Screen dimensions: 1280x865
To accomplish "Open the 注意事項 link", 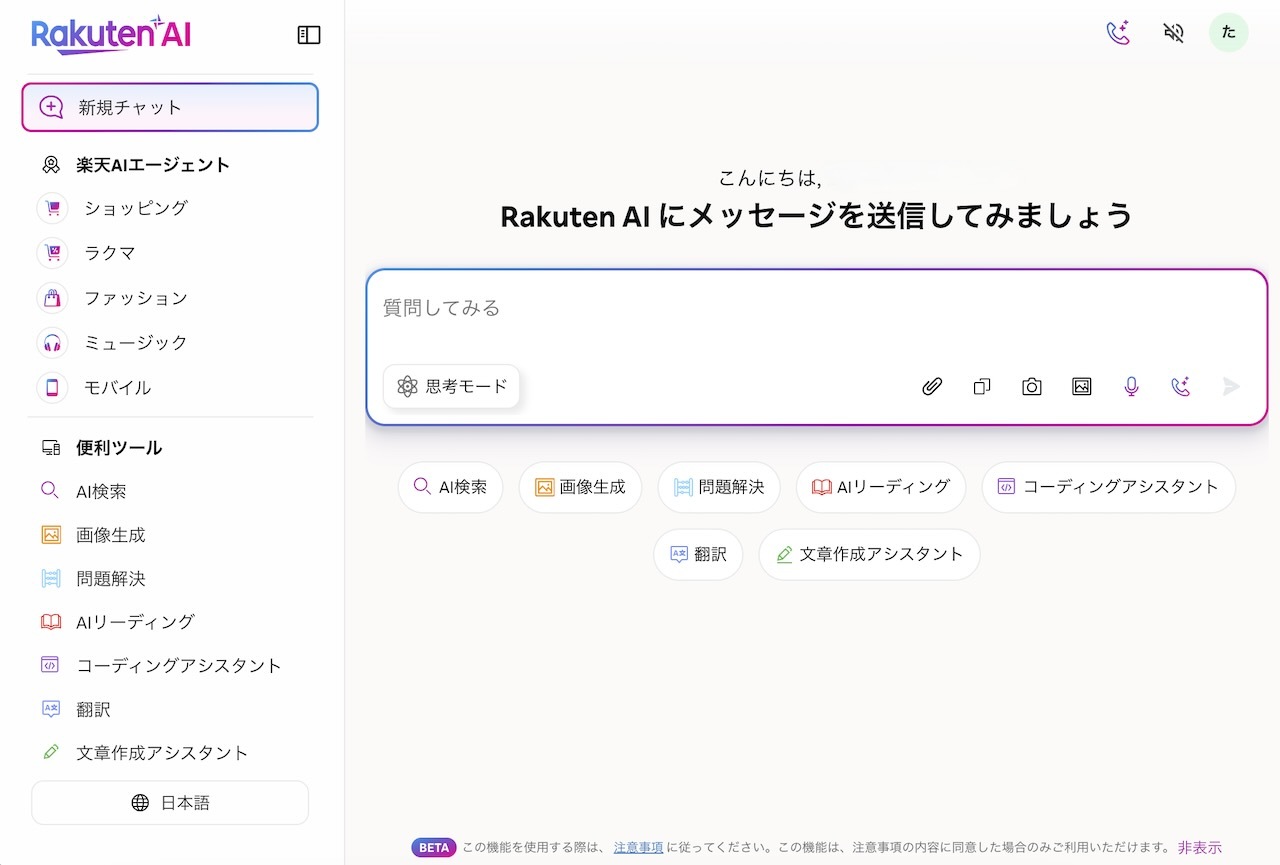I will tap(638, 847).
